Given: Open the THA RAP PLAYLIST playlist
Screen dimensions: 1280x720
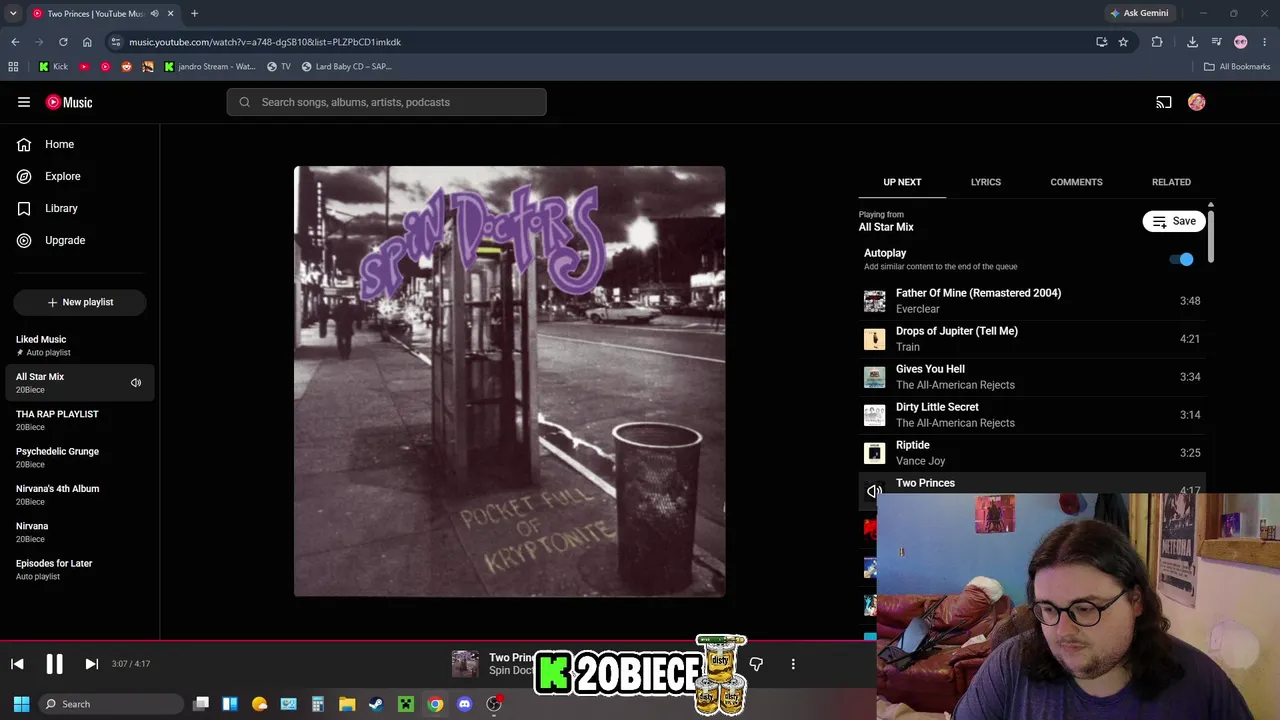Looking at the screenshot, I should point(80,420).
